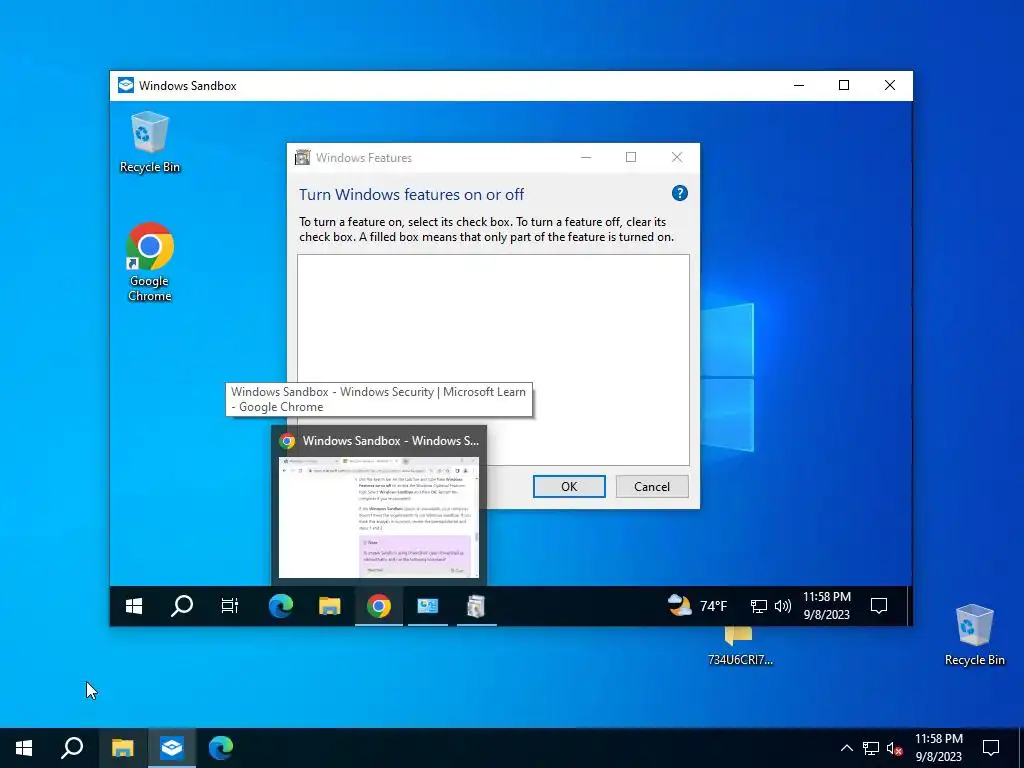Click the Windows features list box
Viewport: 1024px width, 768px height.
[x=493, y=360]
